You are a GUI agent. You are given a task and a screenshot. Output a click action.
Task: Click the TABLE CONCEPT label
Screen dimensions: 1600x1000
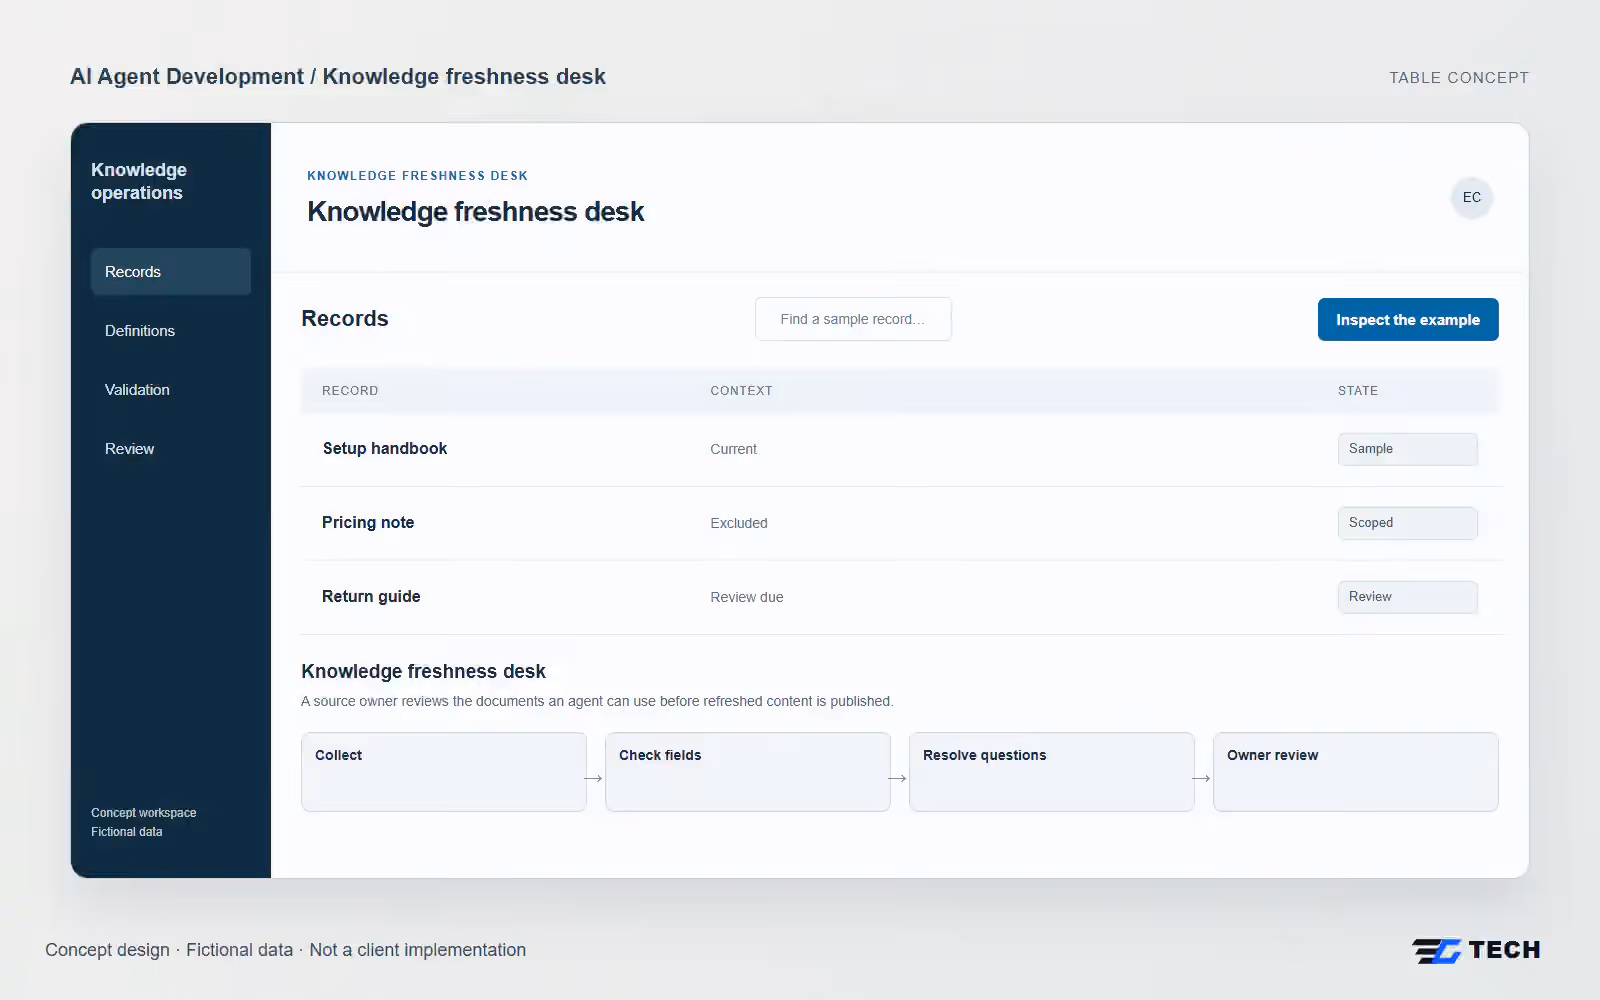pos(1459,78)
